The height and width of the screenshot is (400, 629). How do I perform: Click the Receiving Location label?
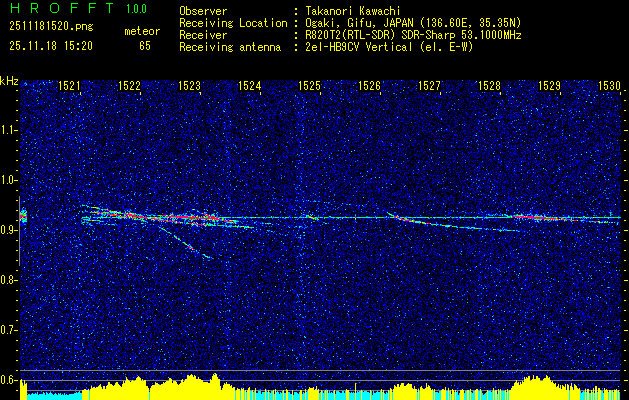(x=233, y=23)
